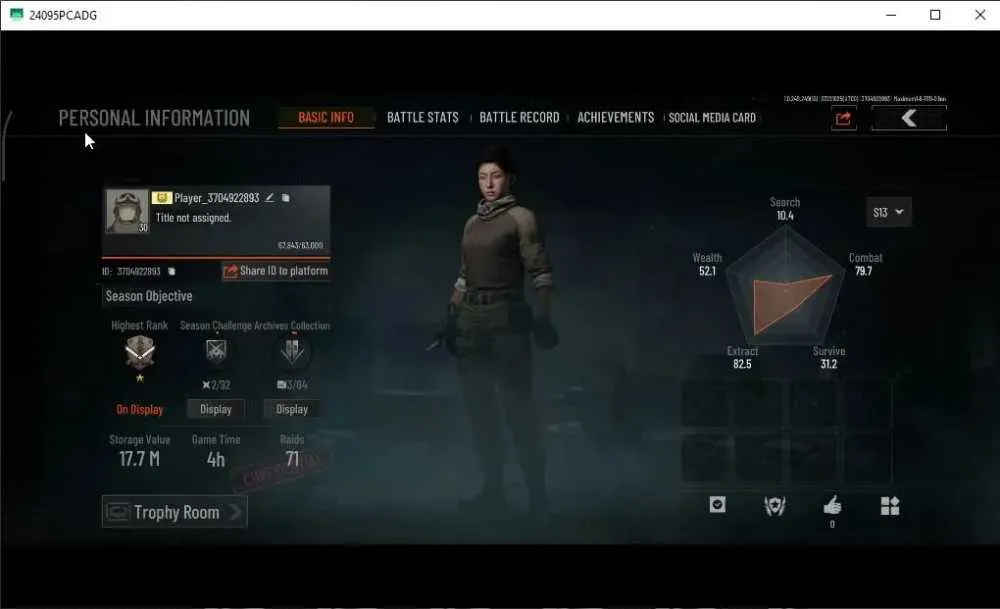This screenshot has width=1000, height=609.
Task: Click the Storage Value 17.7 M figure
Action: [140, 459]
